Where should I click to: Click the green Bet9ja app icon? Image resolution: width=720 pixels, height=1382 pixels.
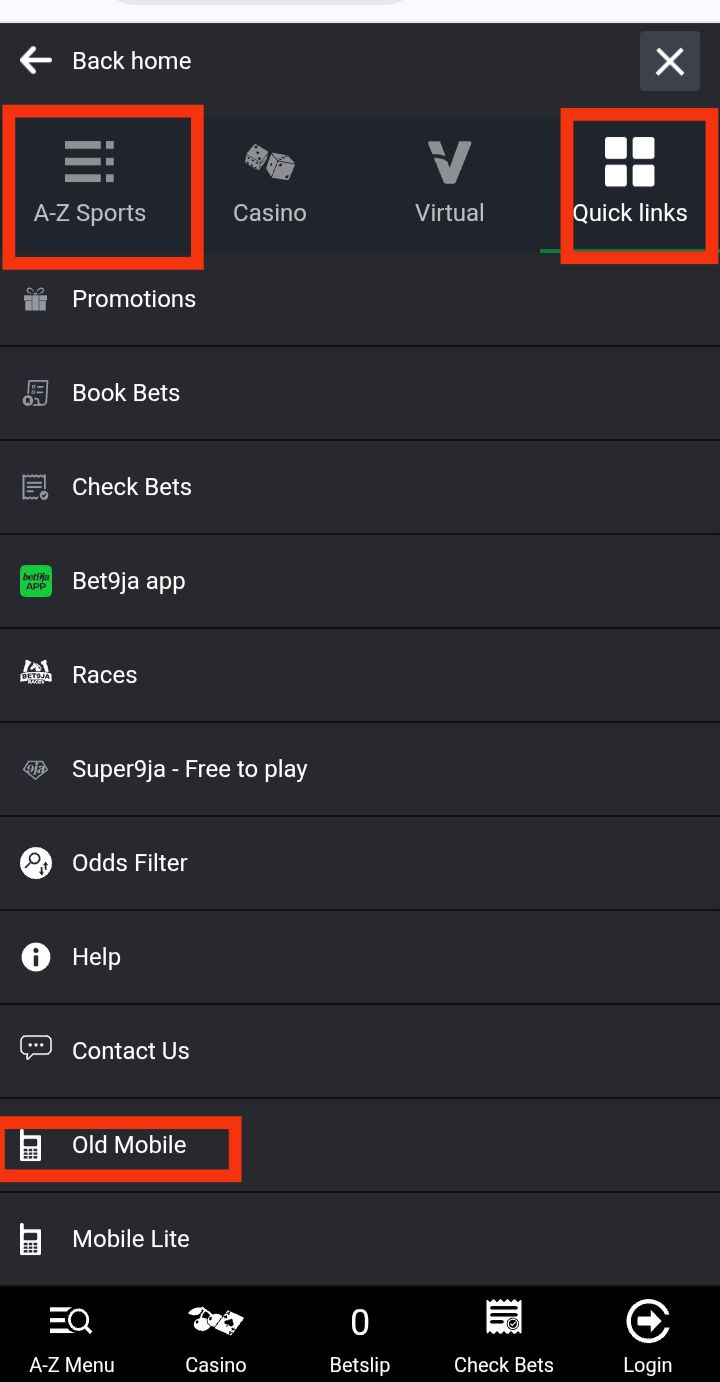tap(36, 581)
